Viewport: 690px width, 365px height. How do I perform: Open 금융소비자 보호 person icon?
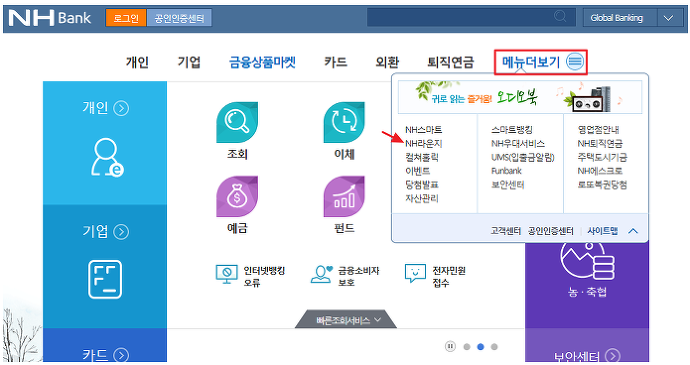322,274
